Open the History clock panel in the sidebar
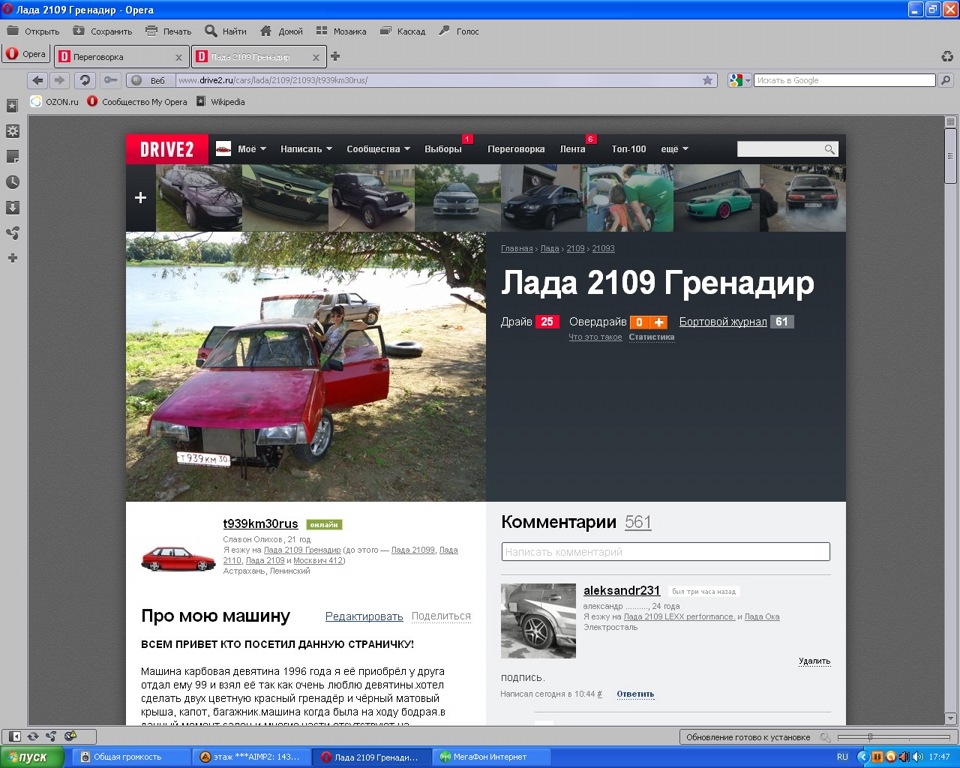The image size is (960, 768). [x=13, y=182]
